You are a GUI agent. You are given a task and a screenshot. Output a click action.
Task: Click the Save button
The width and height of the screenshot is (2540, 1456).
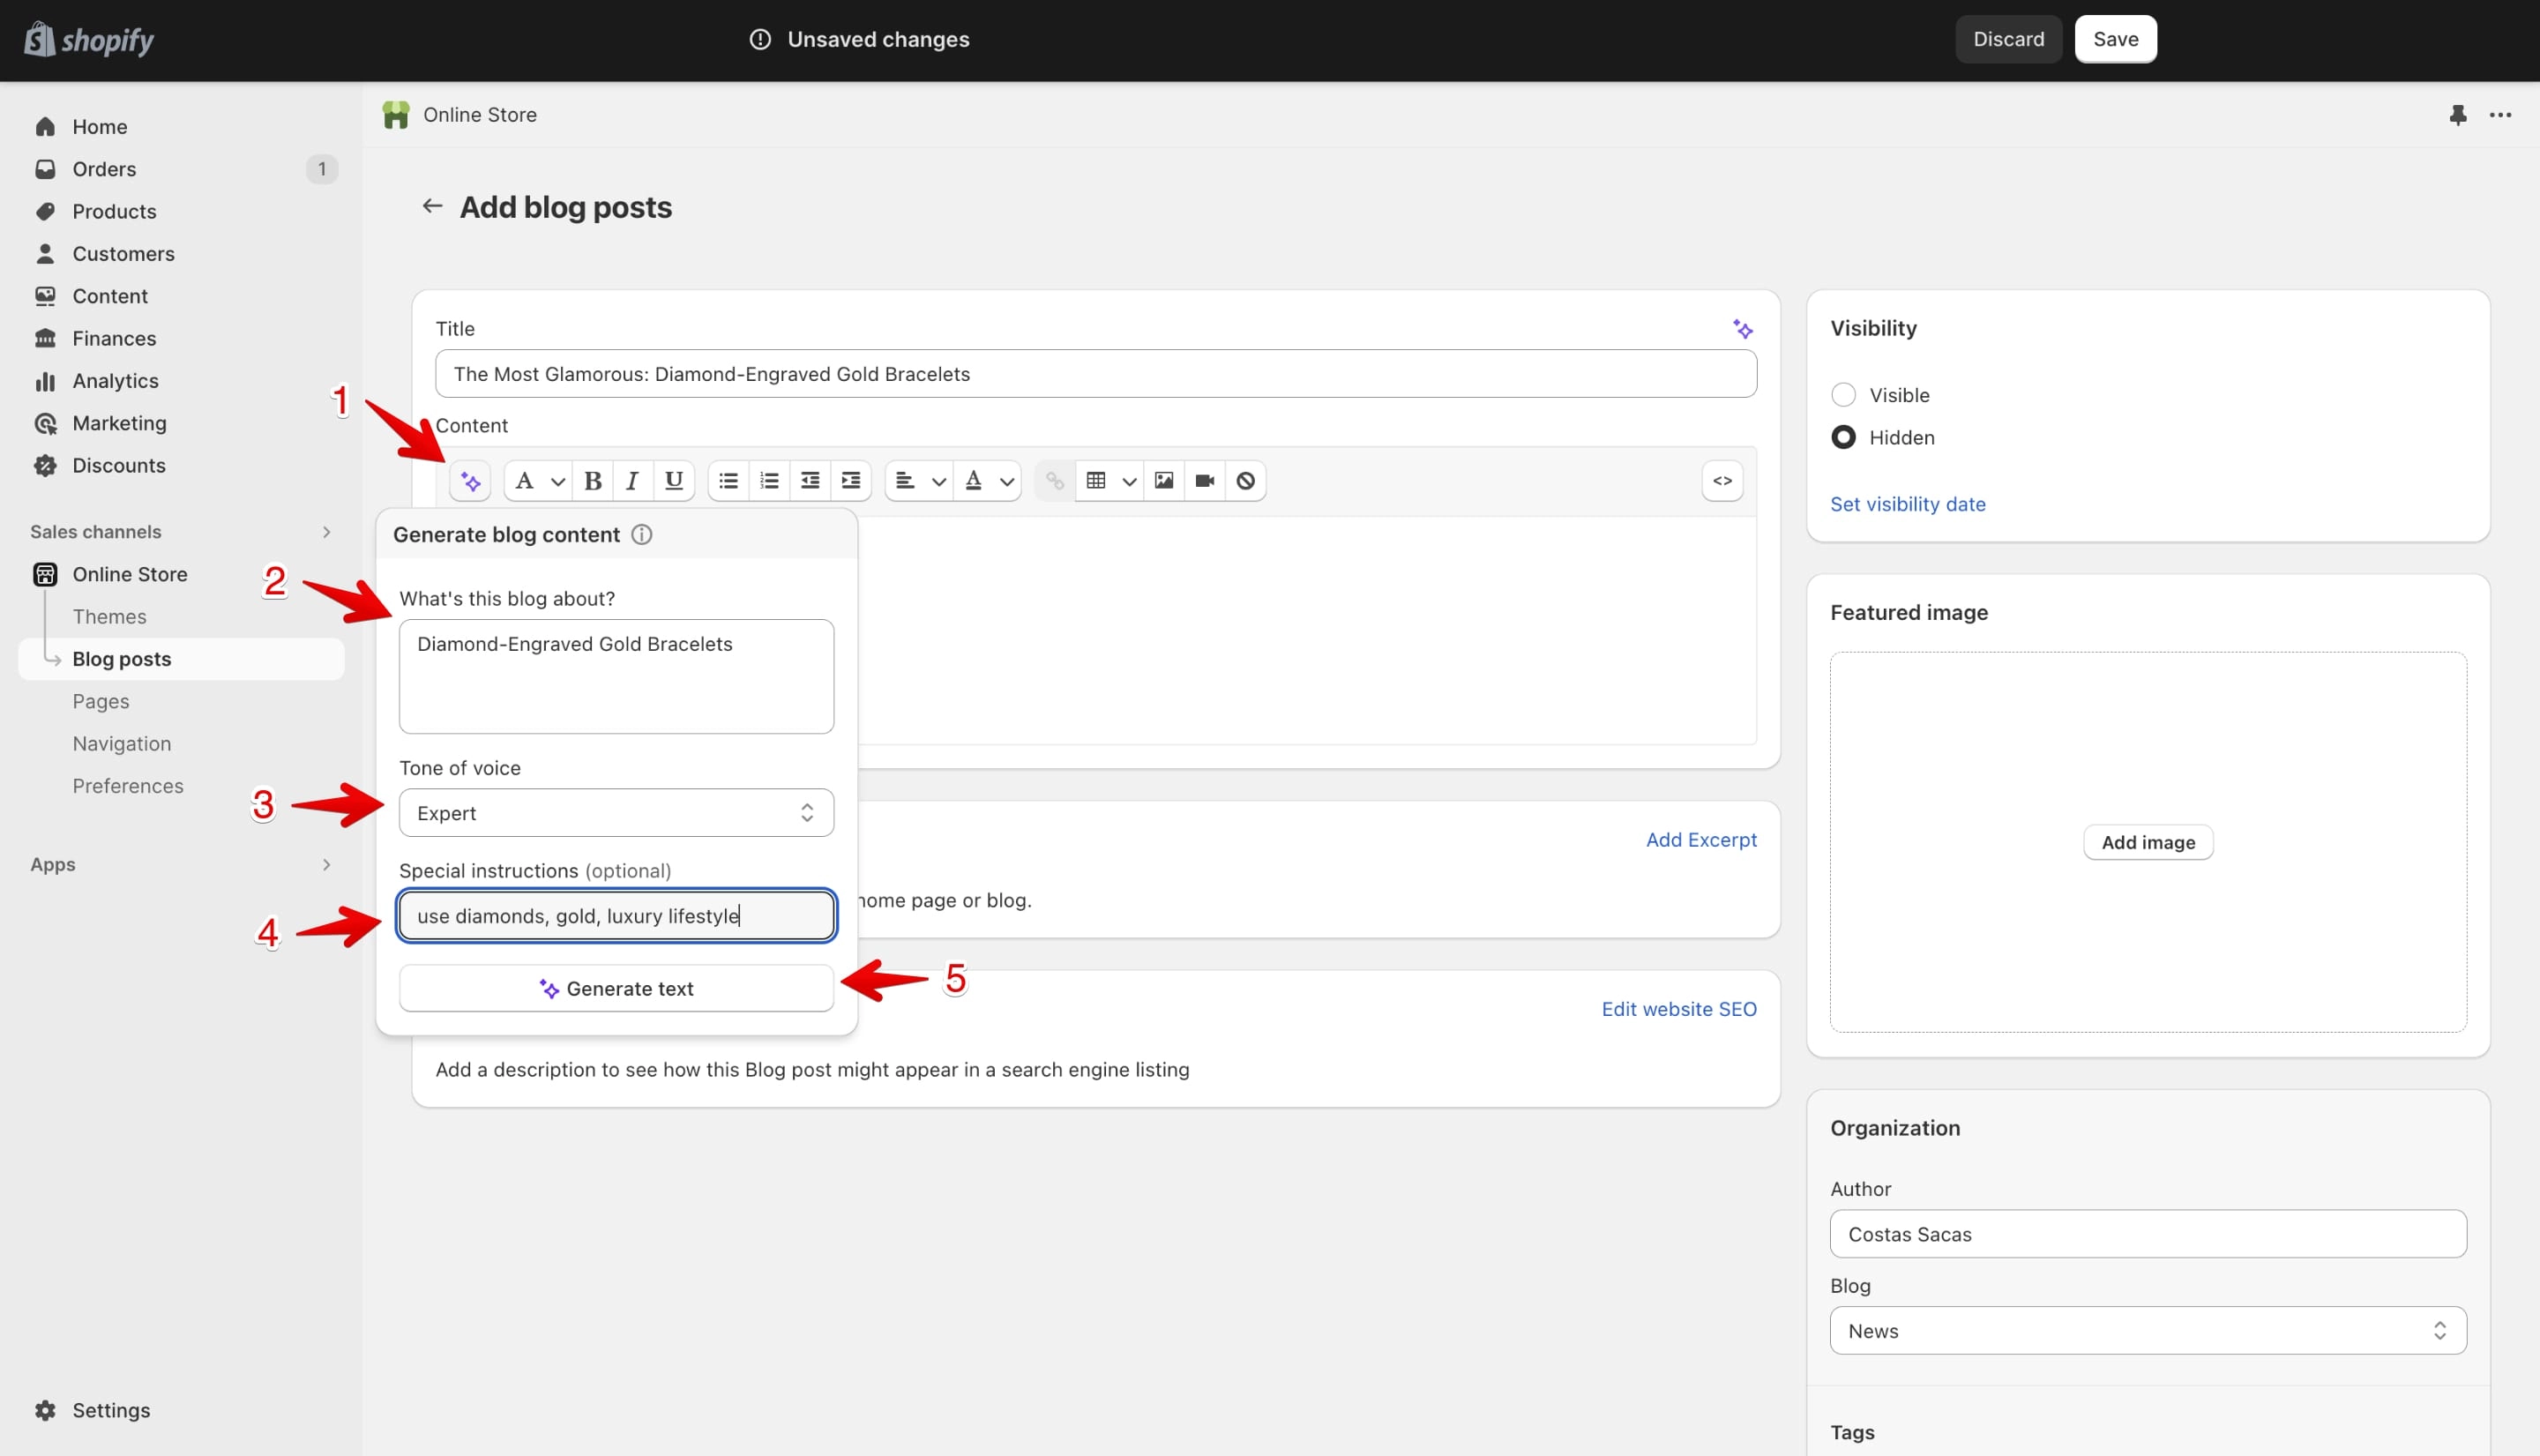(2115, 39)
